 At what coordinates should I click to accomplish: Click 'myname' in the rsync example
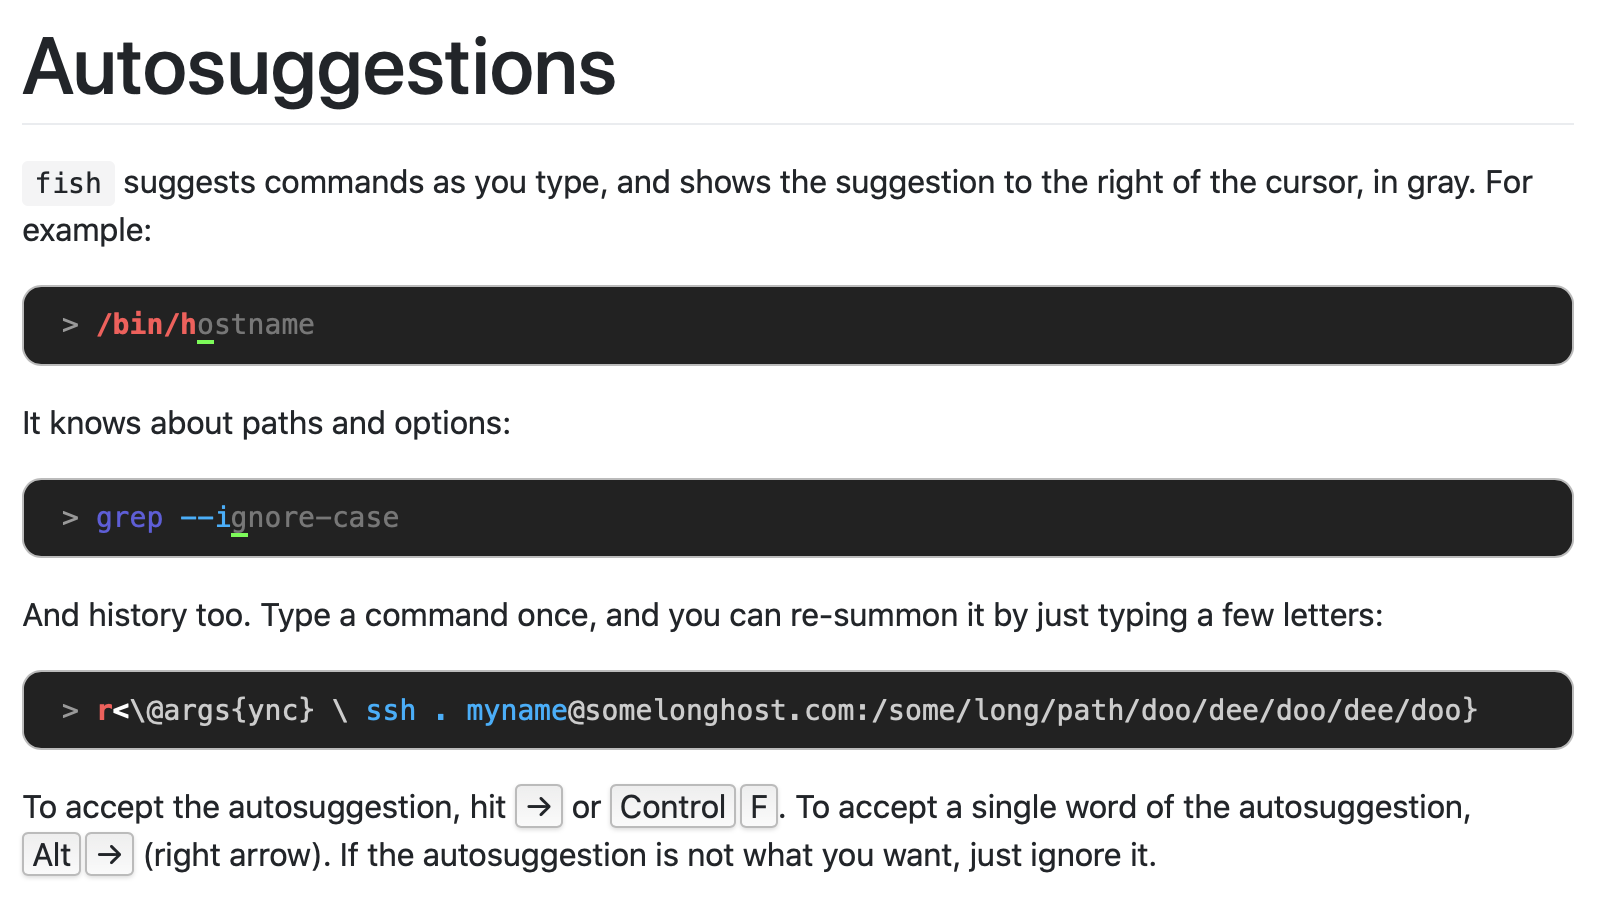[x=516, y=710]
